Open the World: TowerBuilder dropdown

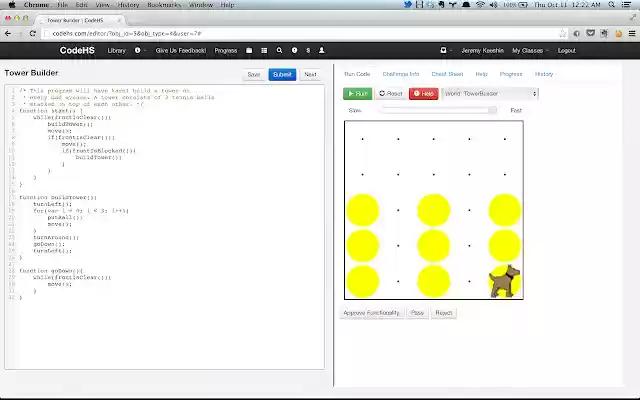(490, 93)
